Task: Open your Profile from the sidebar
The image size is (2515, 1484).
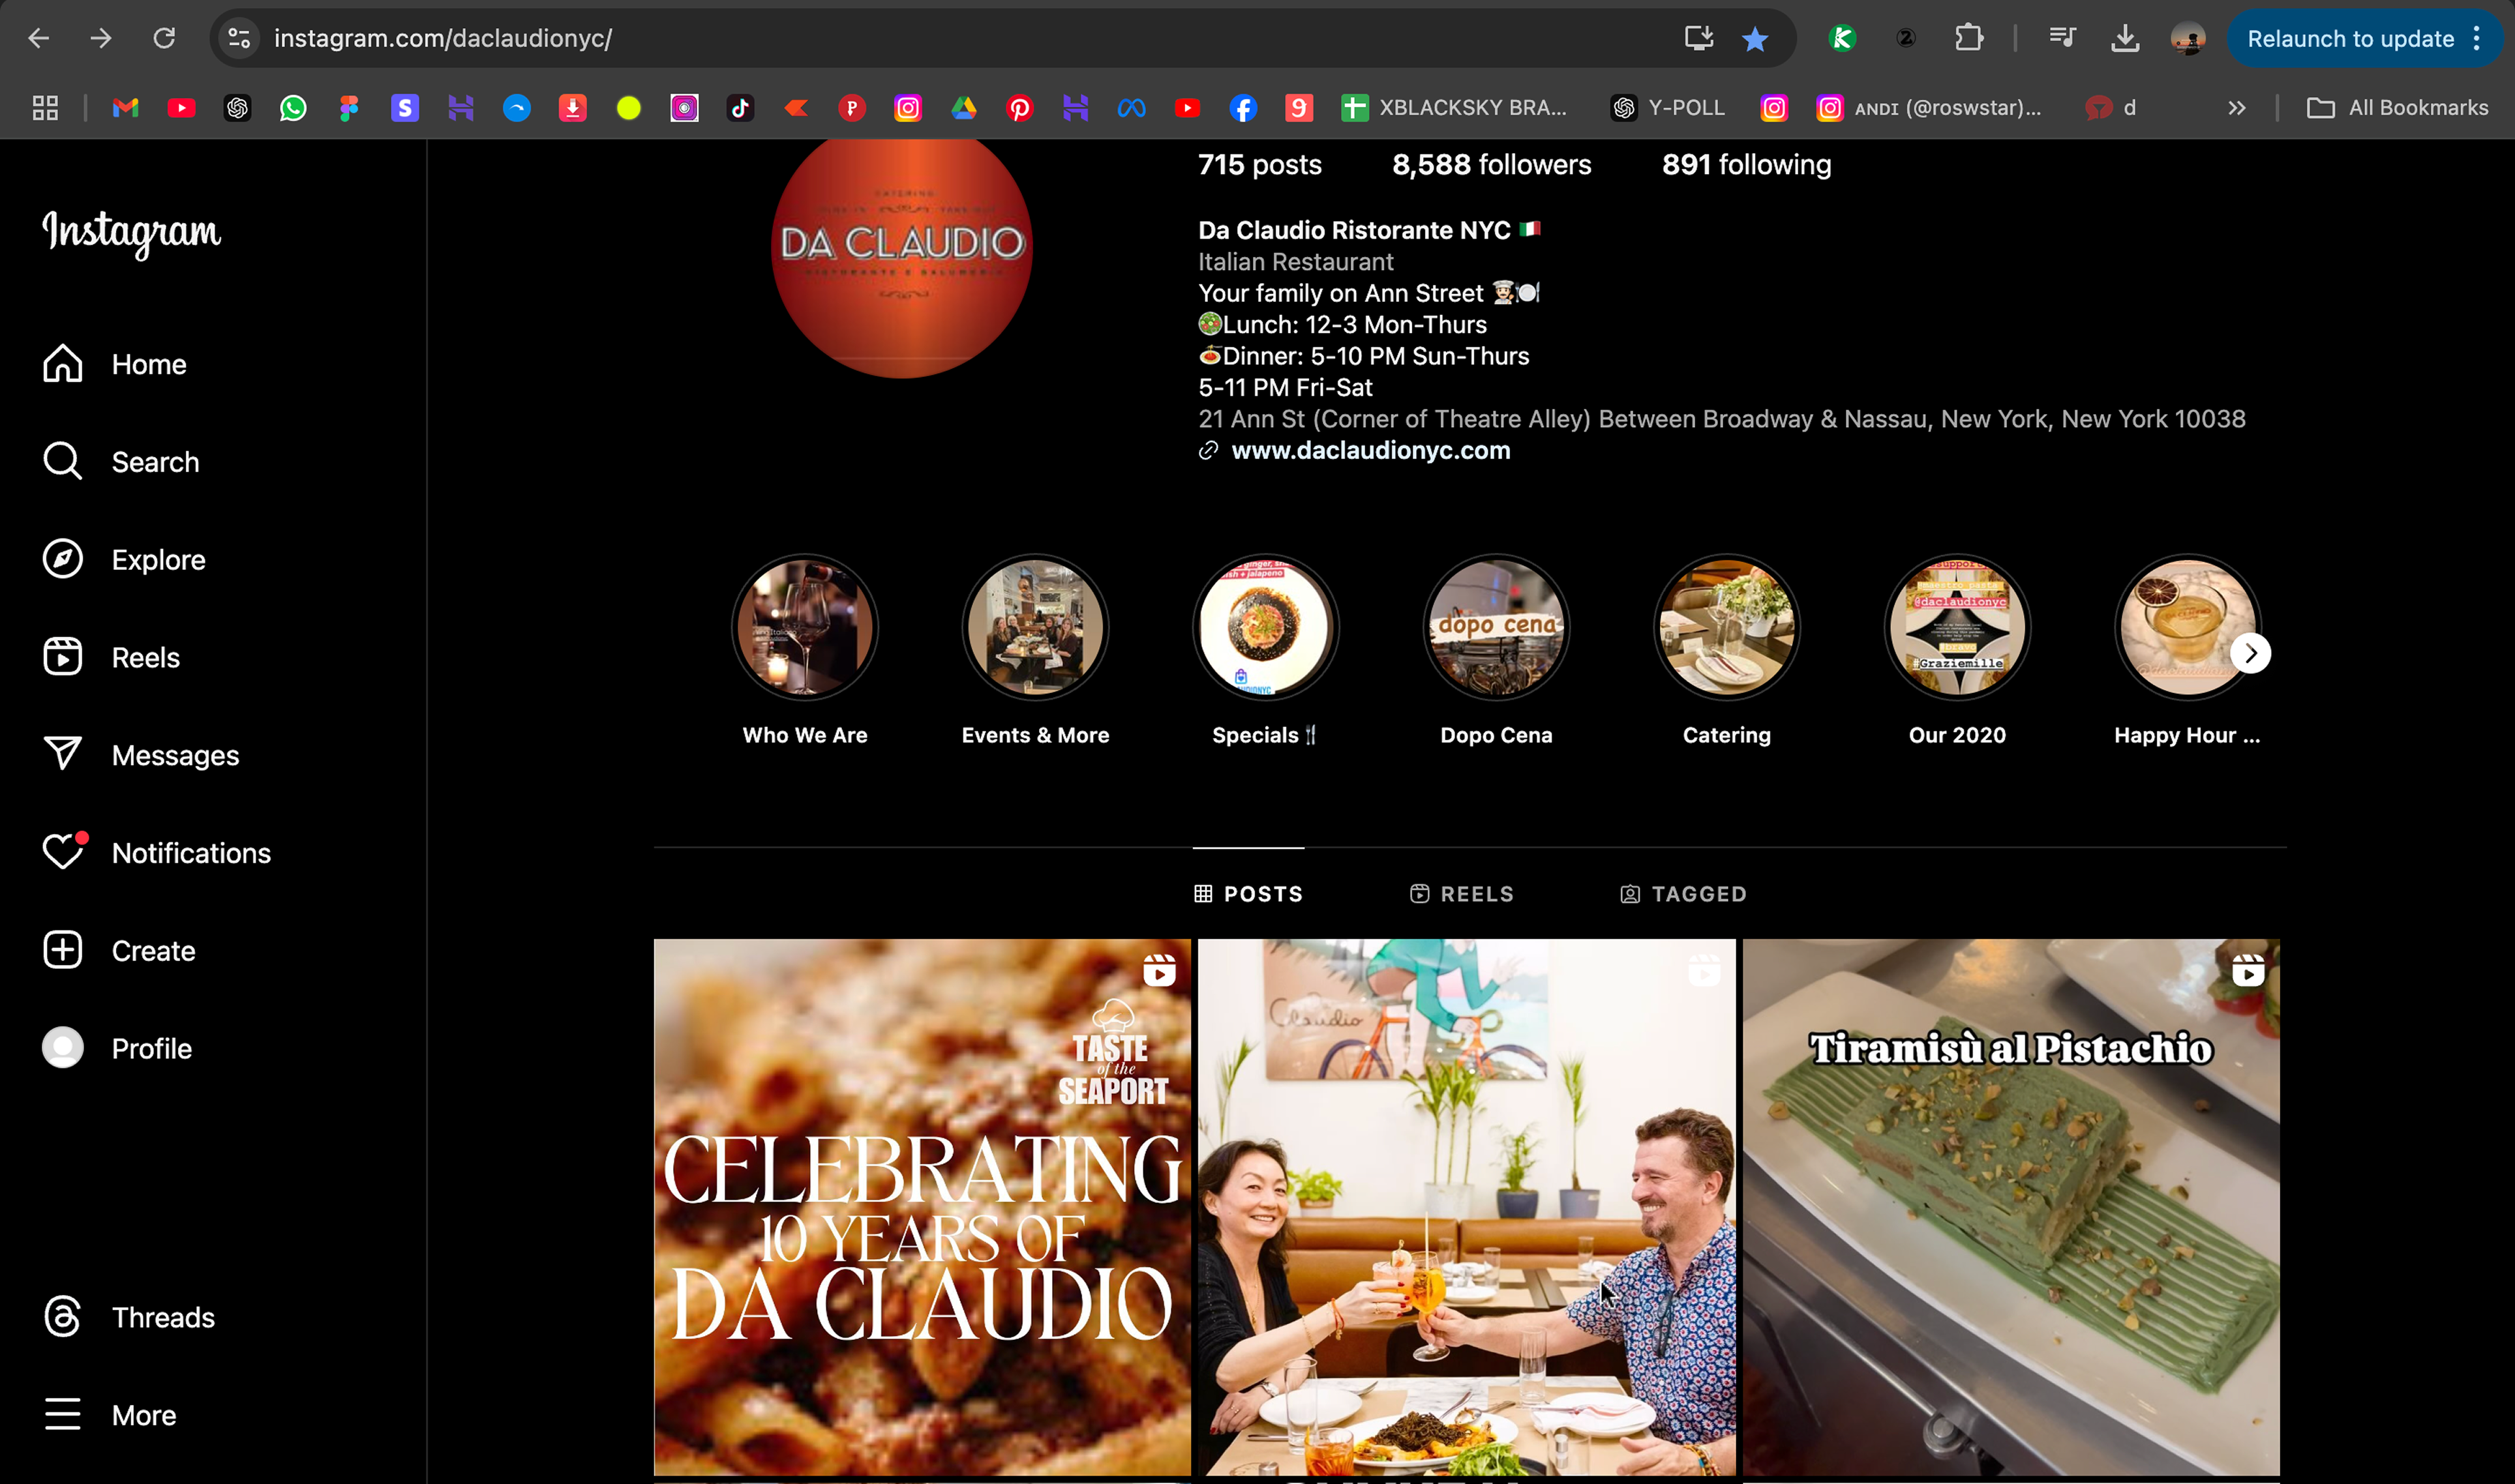Action: (117, 1048)
